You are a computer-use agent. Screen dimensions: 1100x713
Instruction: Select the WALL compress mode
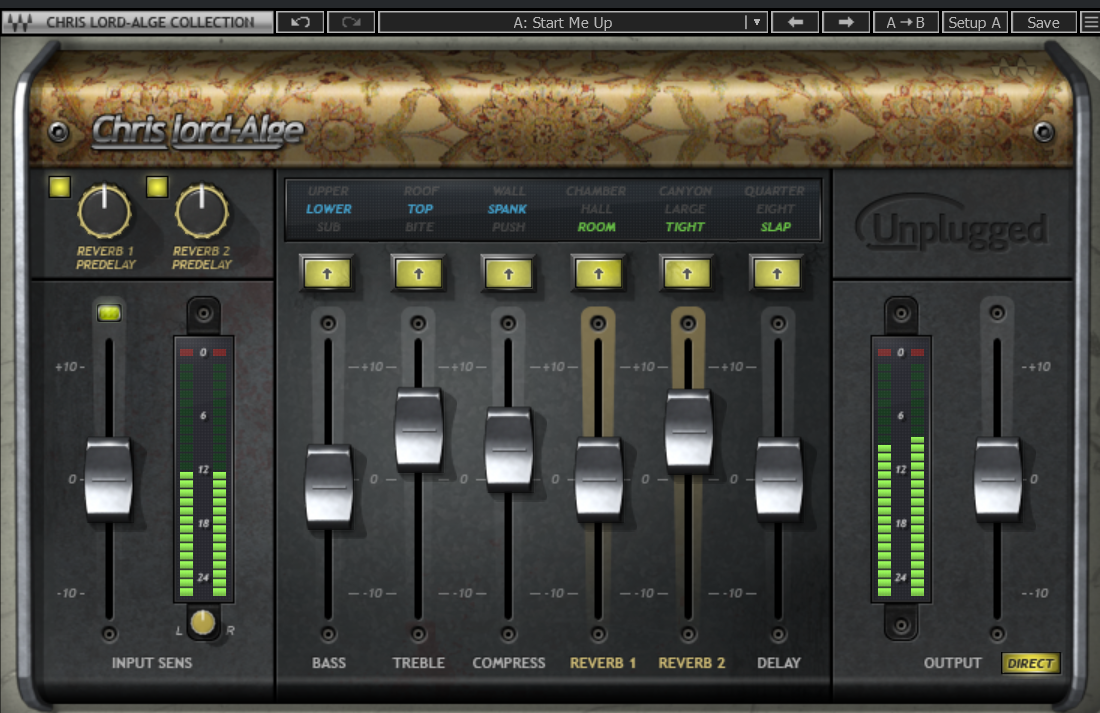pyautogui.click(x=509, y=191)
